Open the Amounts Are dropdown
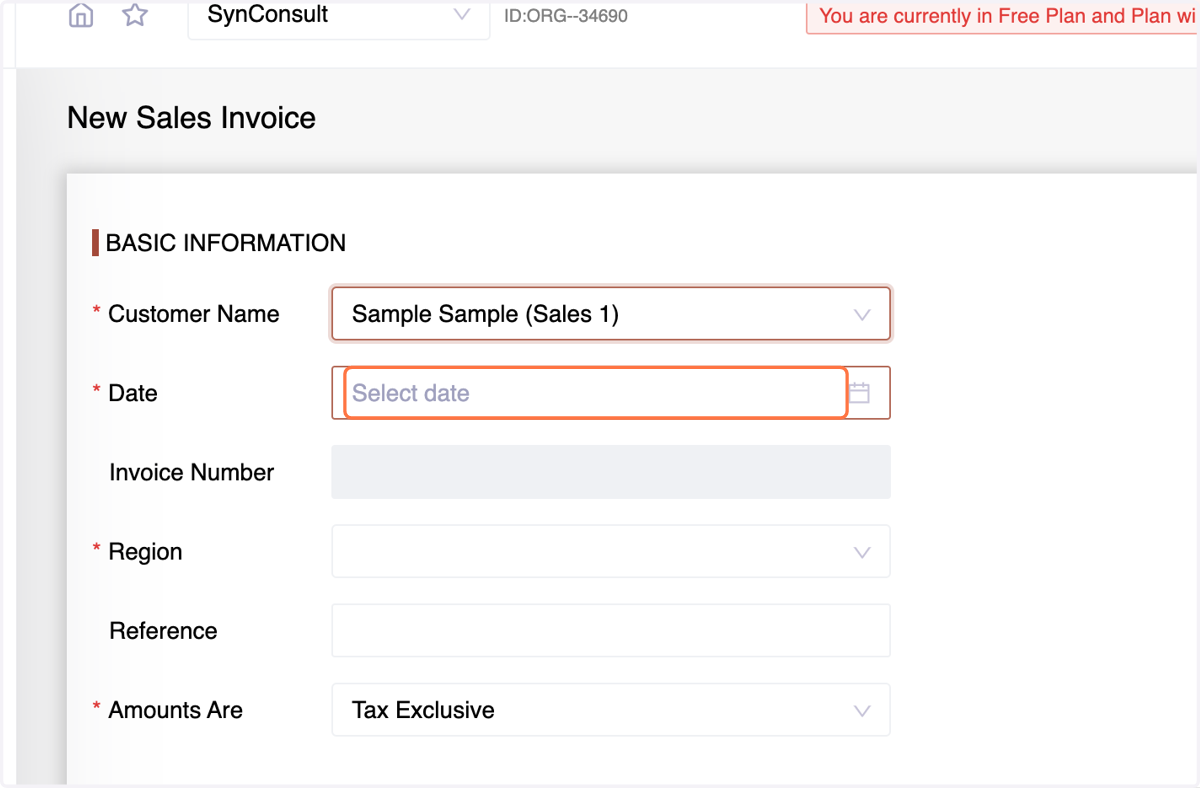1200x788 pixels. tap(611, 710)
